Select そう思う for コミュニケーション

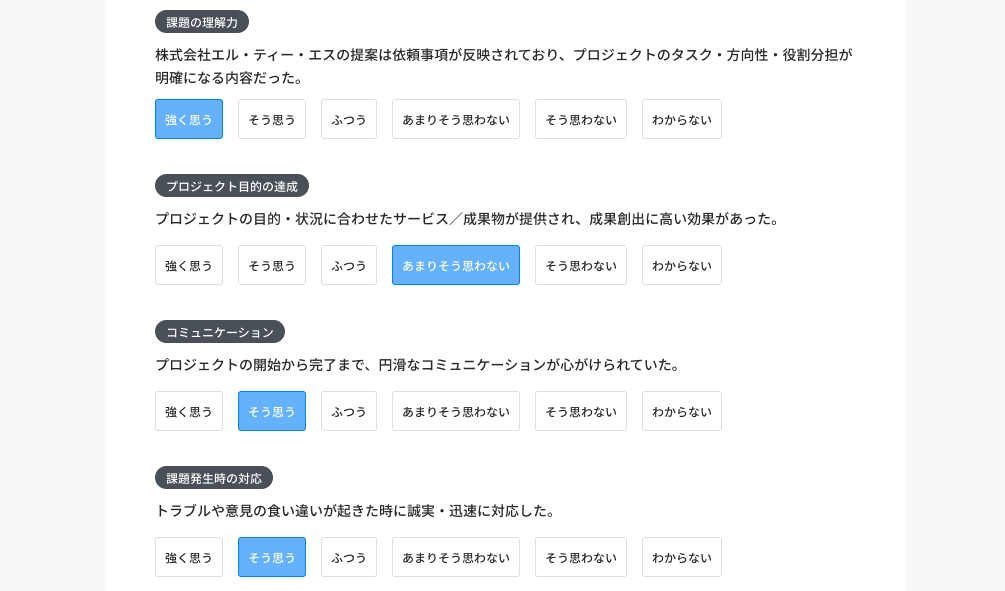(272, 411)
